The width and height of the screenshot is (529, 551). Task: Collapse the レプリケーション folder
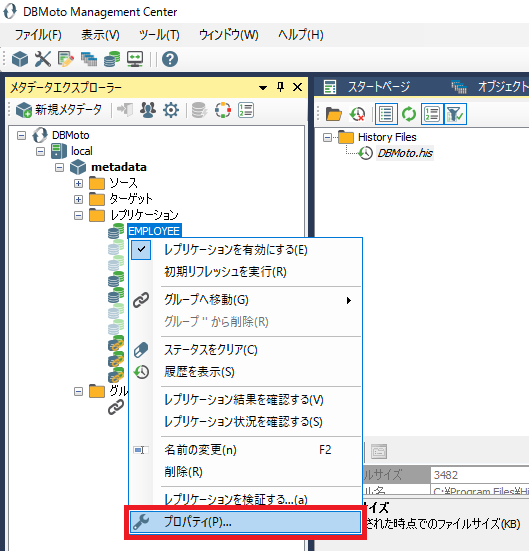click(78, 215)
